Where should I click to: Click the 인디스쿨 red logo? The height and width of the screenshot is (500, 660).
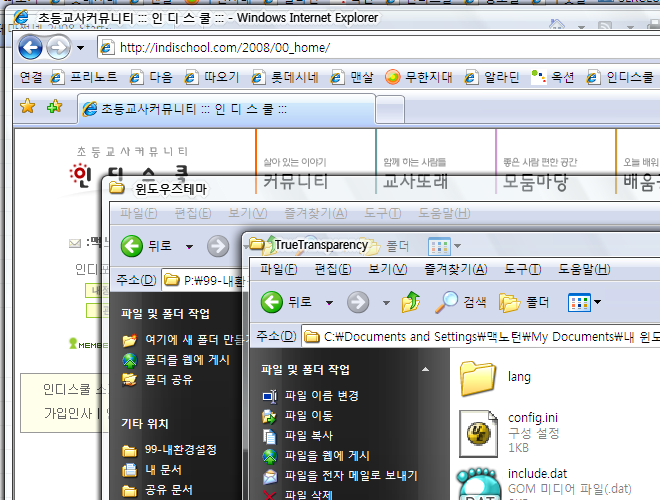80,176
